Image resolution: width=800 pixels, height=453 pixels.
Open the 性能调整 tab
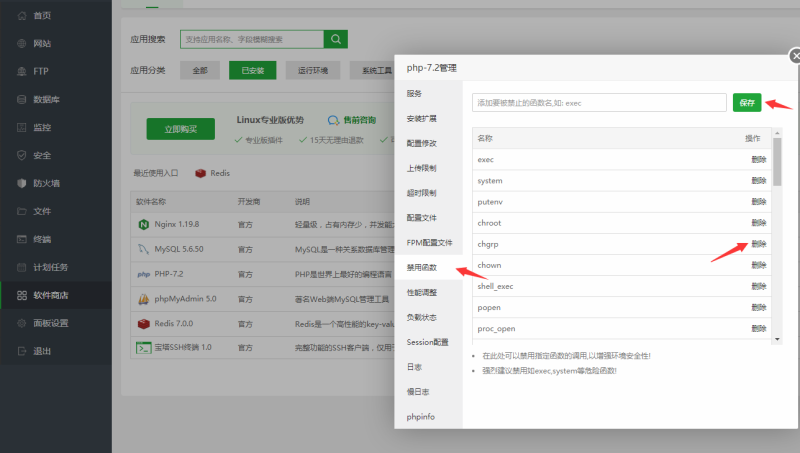[429, 292]
